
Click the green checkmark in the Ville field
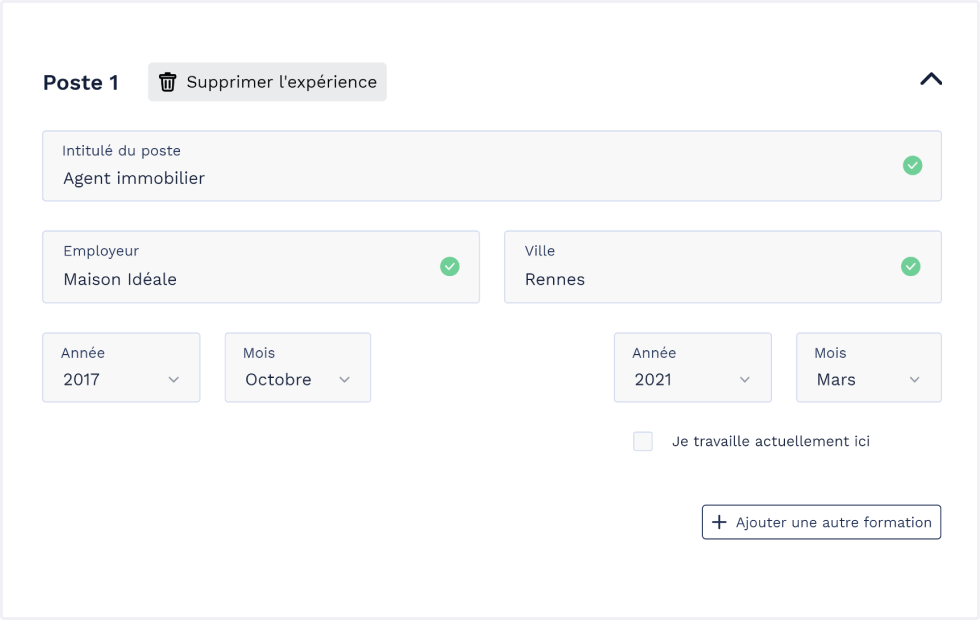[x=910, y=267]
